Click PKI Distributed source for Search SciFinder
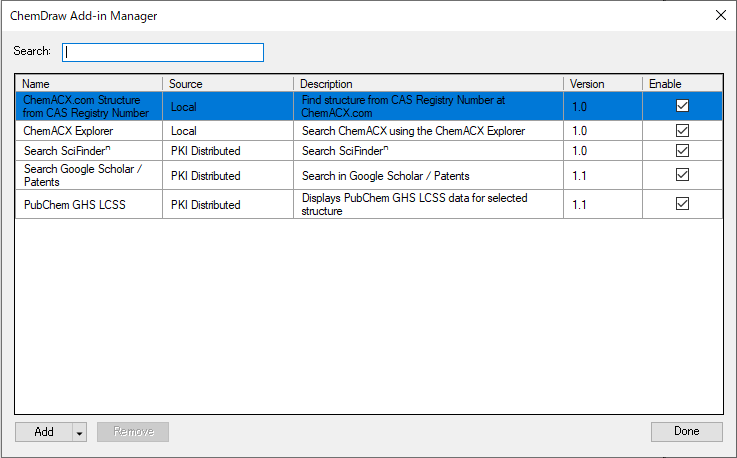The image size is (737, 458). pos(205,151)
